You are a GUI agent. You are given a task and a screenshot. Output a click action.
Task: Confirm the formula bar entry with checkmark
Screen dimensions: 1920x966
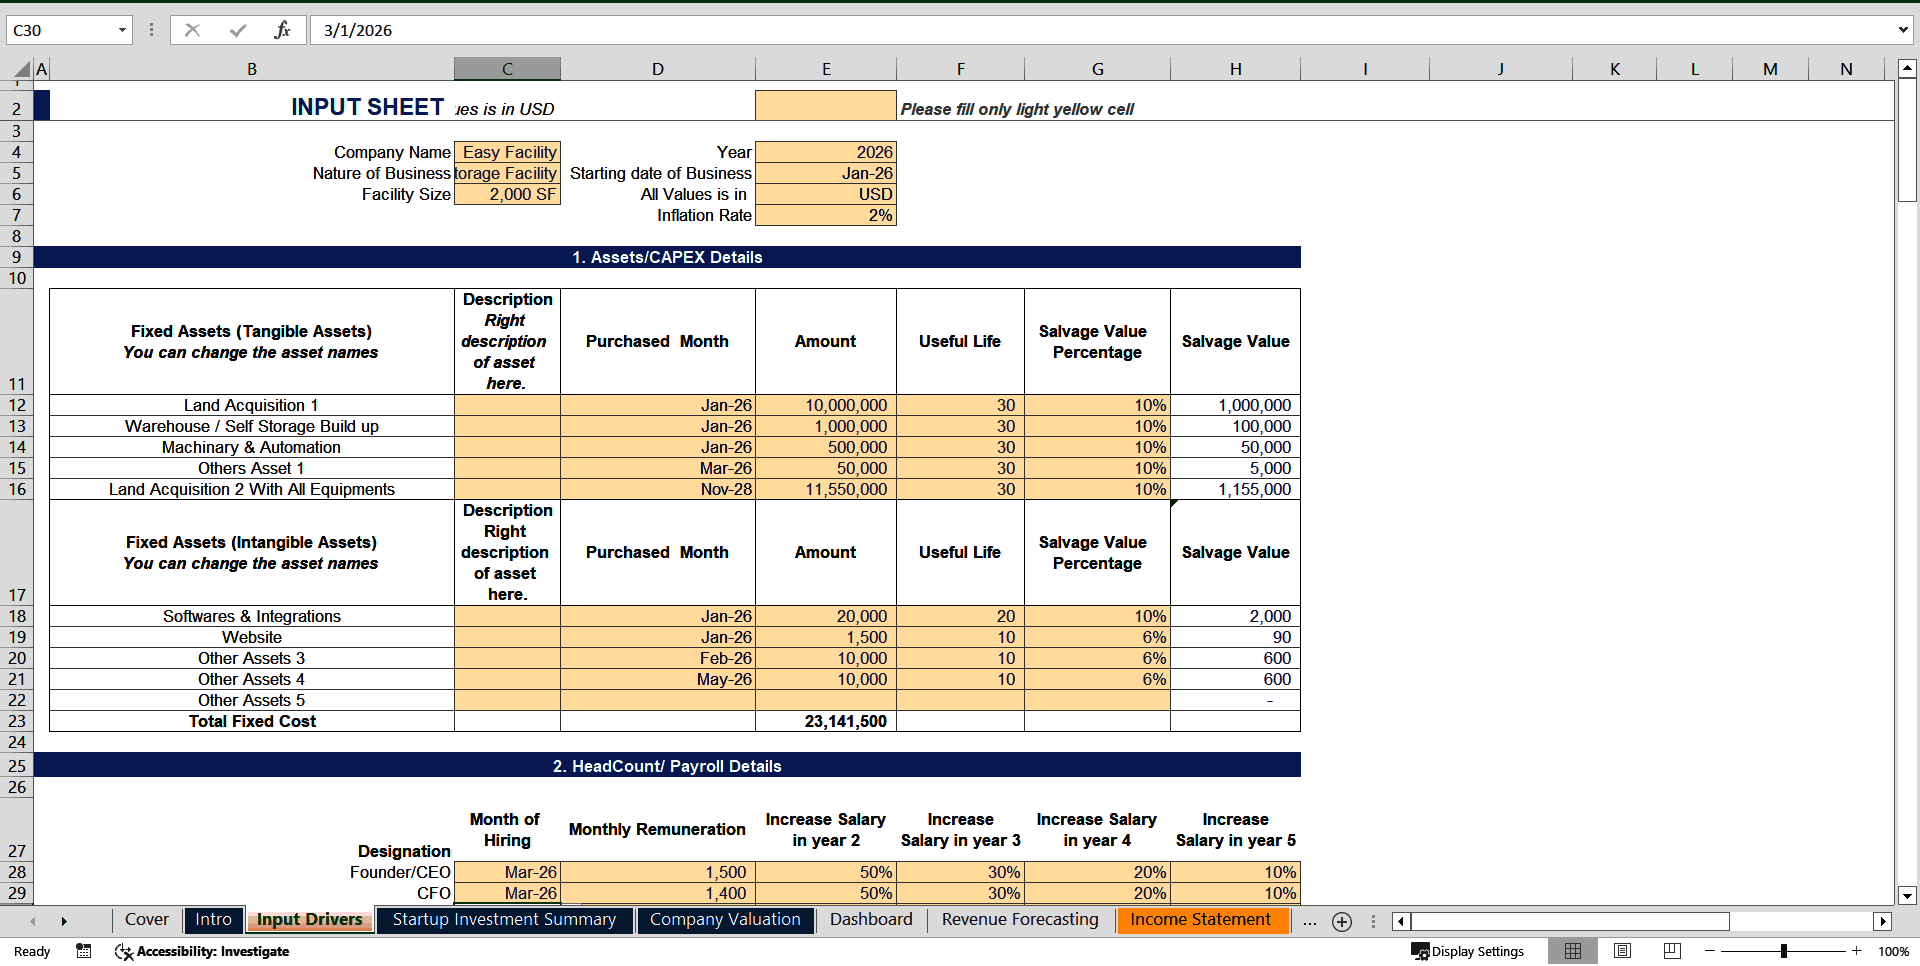[237, 30]
